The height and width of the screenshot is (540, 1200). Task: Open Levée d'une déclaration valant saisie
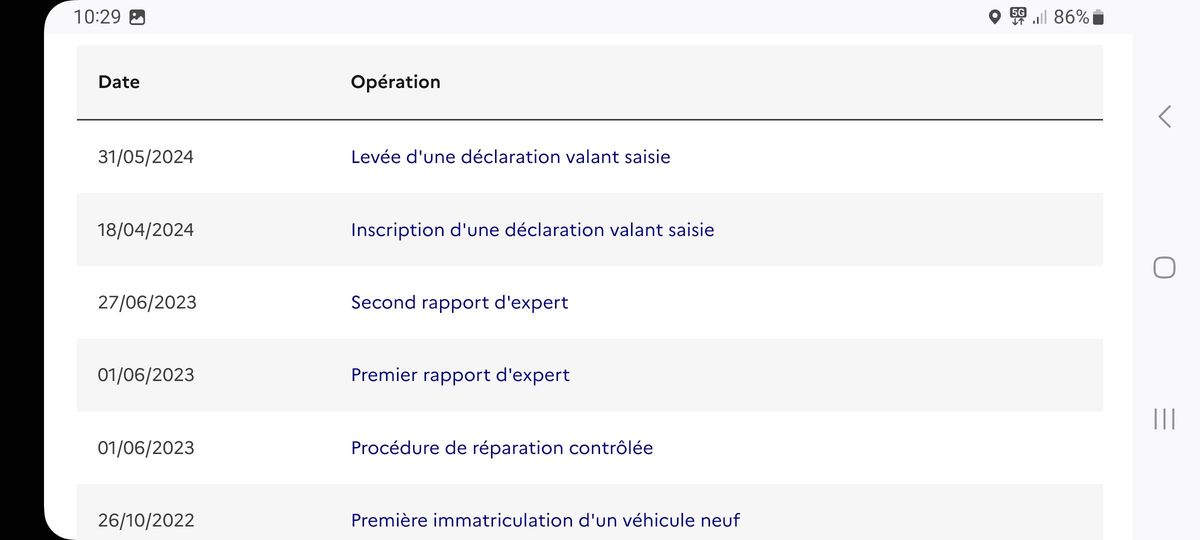point(511,157)
